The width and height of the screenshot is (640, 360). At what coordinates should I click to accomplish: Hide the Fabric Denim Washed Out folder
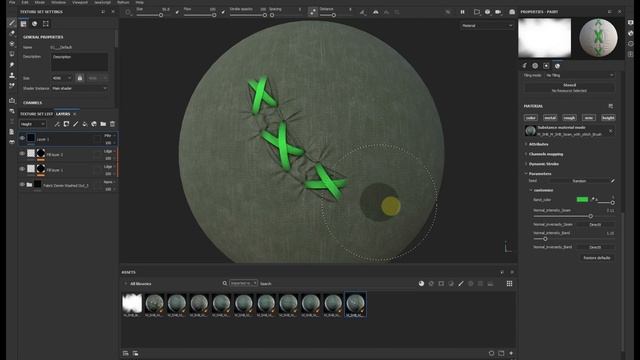pos(22,184)
